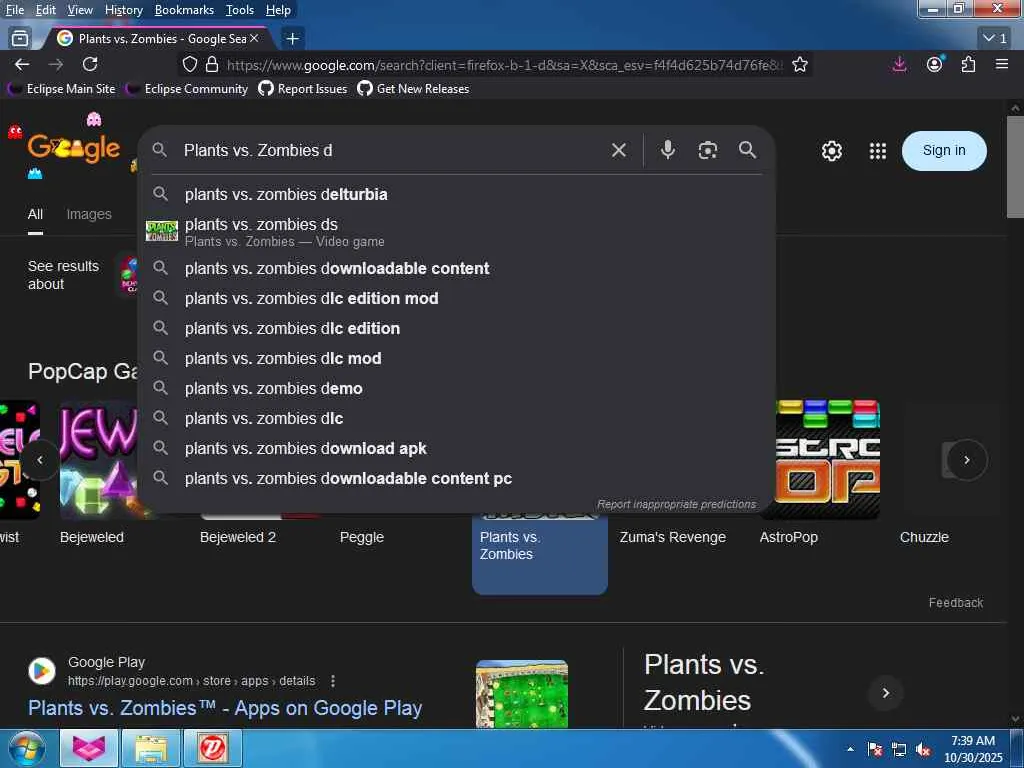
Task: Open the Report Issues bookmark
Action: 303,89
